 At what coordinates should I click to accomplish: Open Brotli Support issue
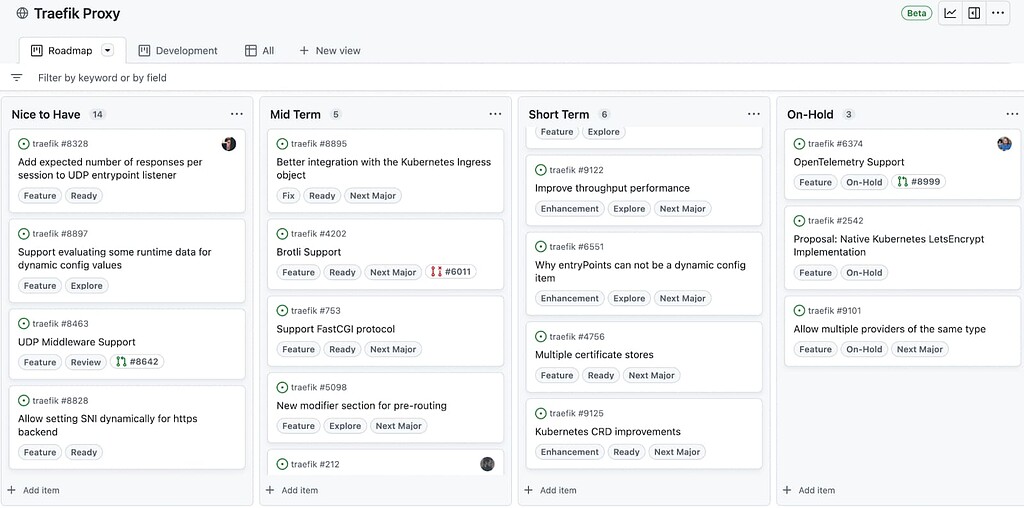(309, 252)
